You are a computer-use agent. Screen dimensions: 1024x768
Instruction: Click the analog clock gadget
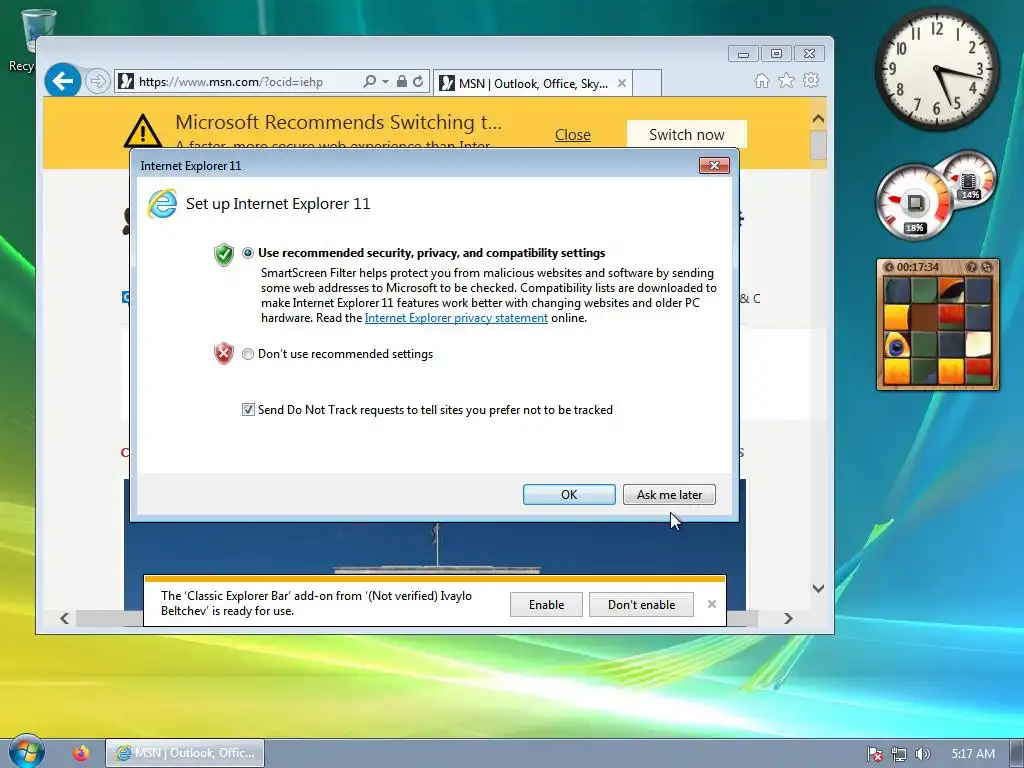pos(936,69)
